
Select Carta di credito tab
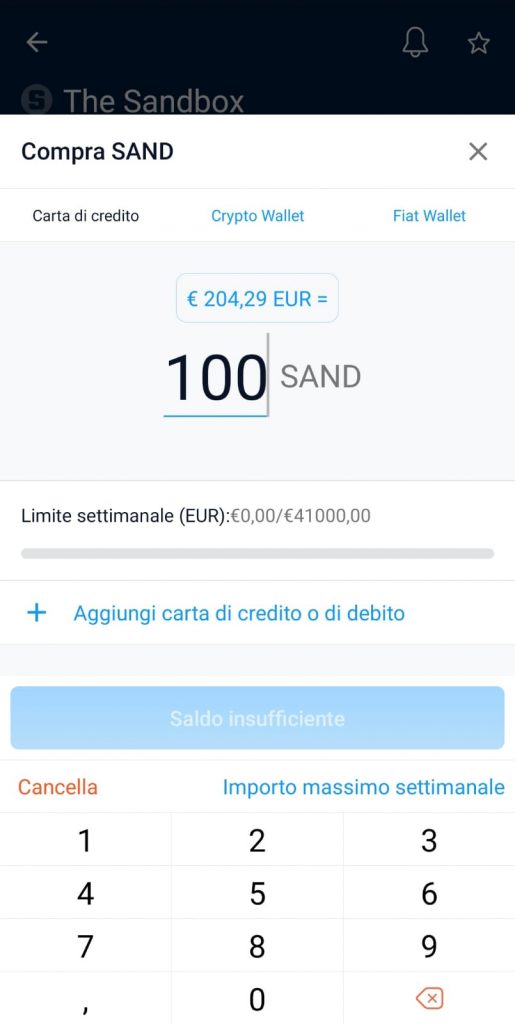click(x=86, y=216)
